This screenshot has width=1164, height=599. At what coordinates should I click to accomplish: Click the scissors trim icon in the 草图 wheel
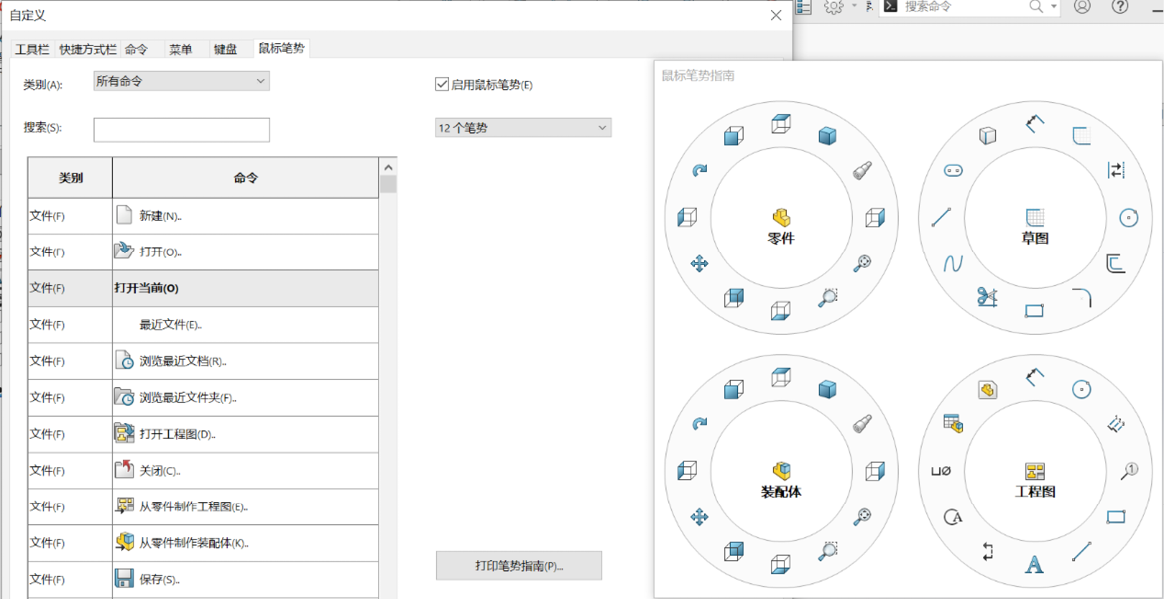pyautogui.click(x=987, y=297)
